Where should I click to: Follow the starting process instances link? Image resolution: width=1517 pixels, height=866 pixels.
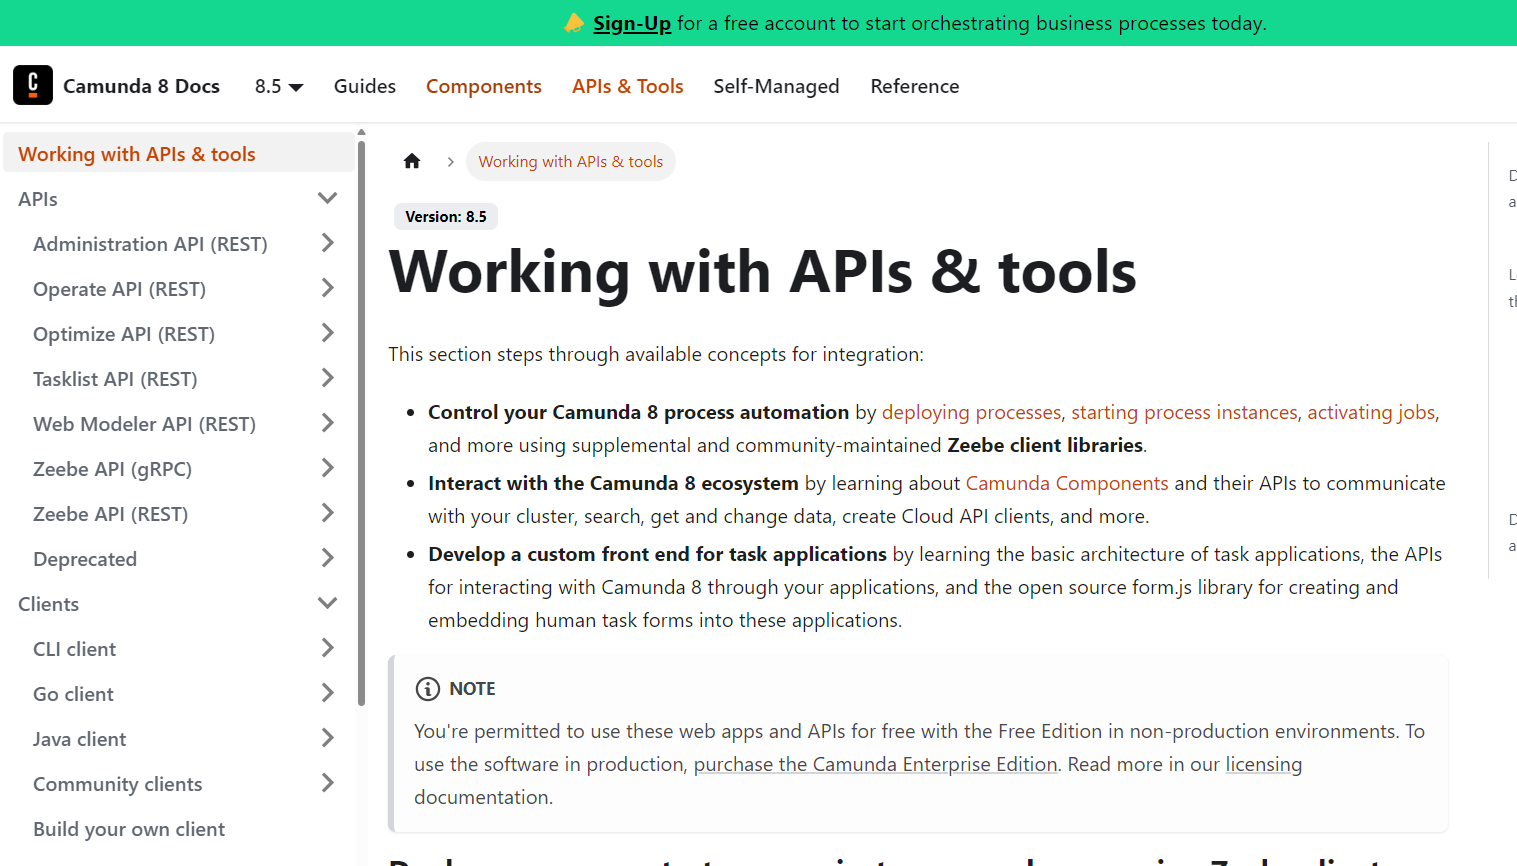point(1184,412)
